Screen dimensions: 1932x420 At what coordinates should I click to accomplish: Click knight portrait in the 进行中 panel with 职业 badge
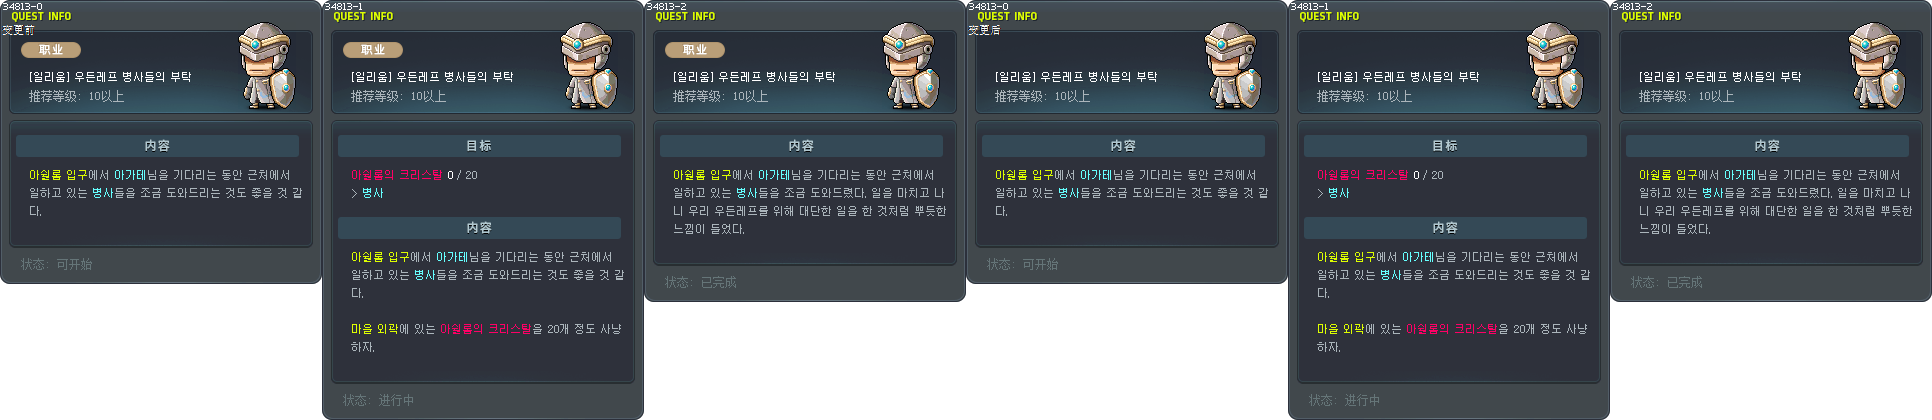[x=590, y=66]
